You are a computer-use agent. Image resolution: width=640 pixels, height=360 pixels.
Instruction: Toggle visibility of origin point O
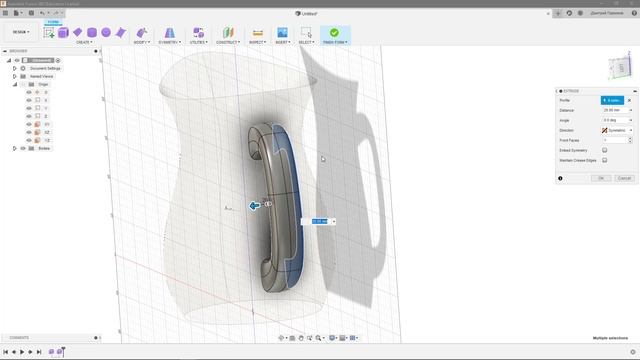pyautogui.click(x=29, y=92)
